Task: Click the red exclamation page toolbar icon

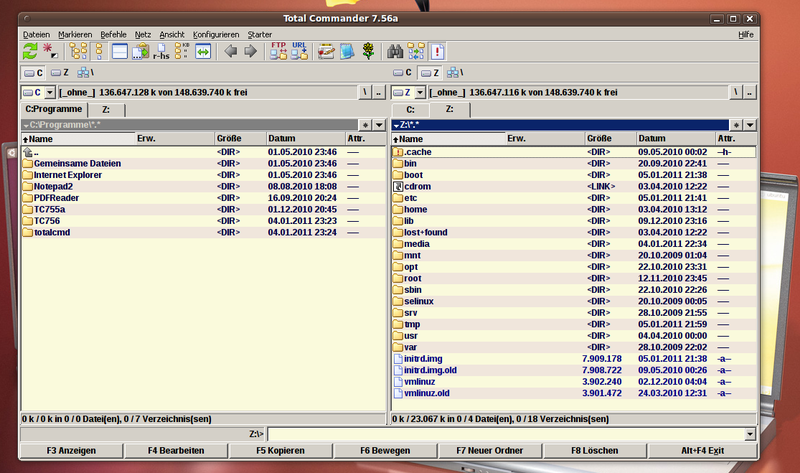Action: [x=437, y=51]
